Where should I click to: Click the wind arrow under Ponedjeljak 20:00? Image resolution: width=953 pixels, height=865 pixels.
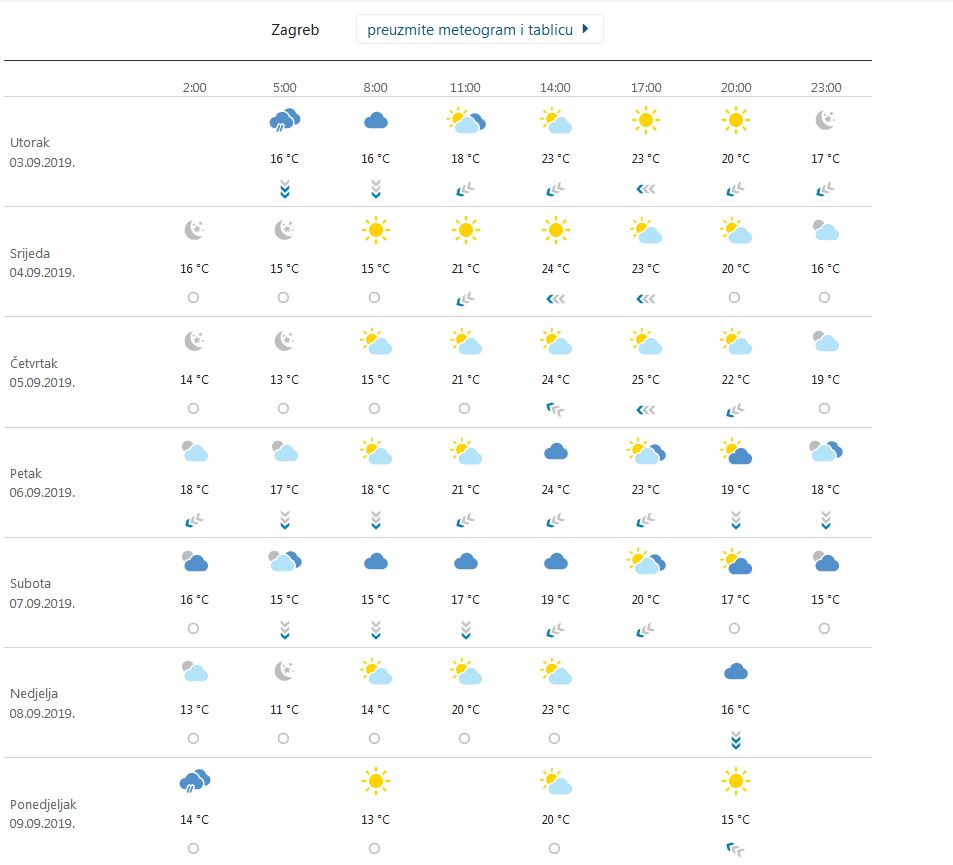(x=736, y=849)
